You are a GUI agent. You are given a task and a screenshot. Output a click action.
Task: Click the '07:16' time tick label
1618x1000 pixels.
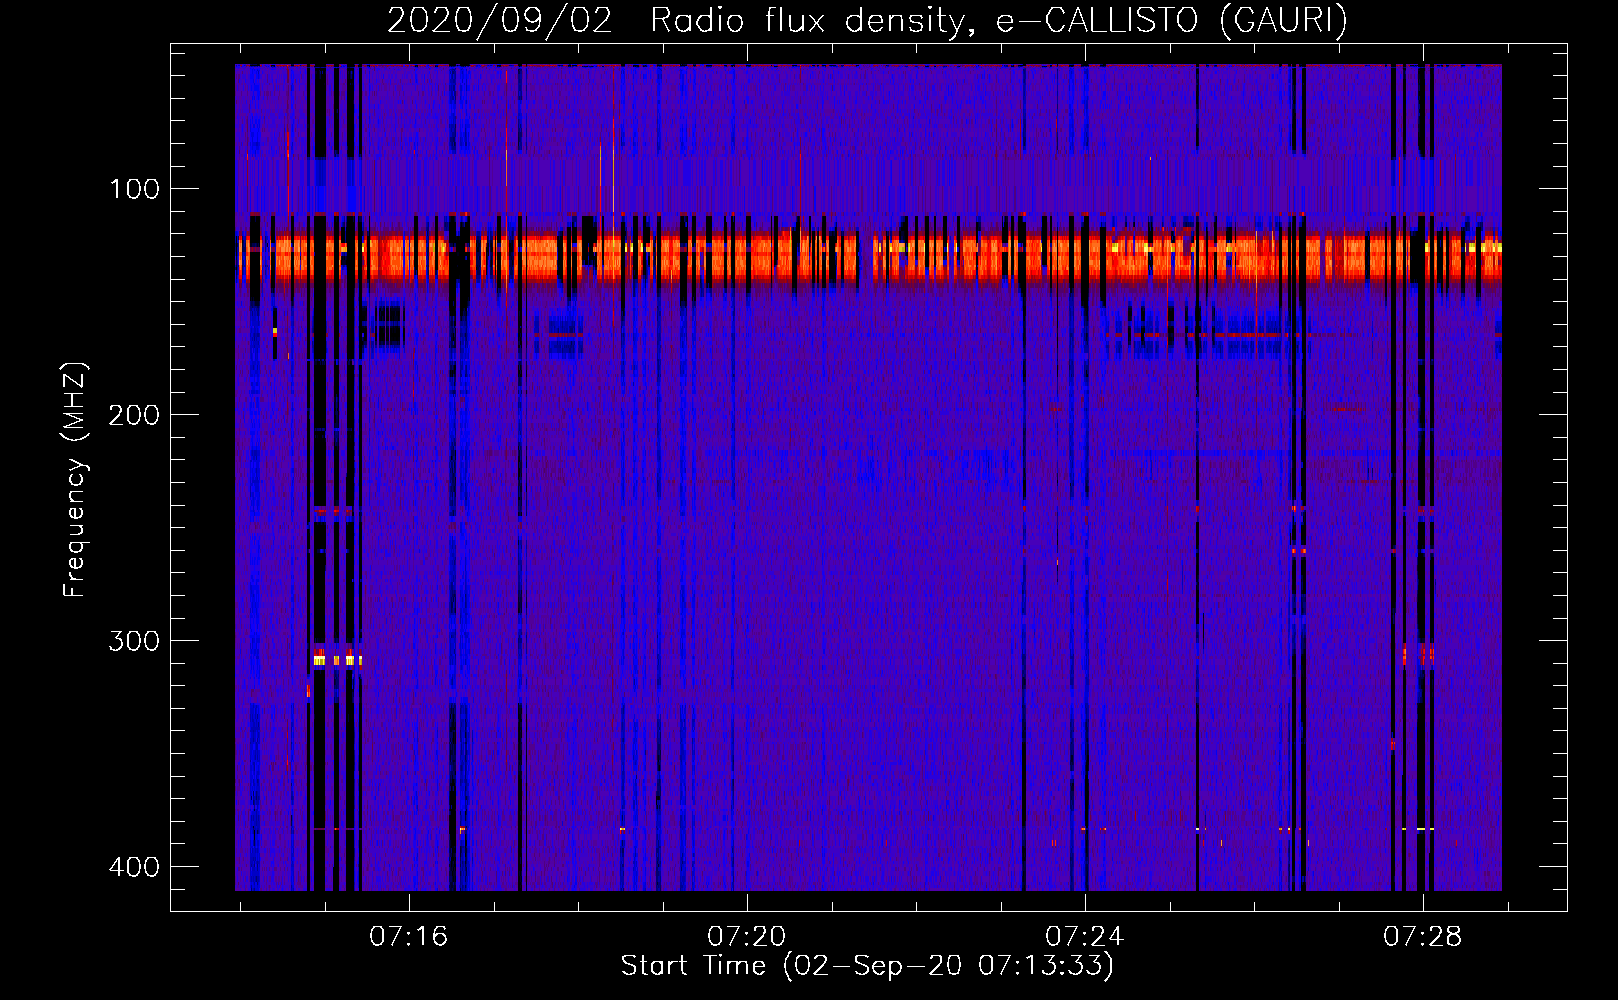point(409,937)
